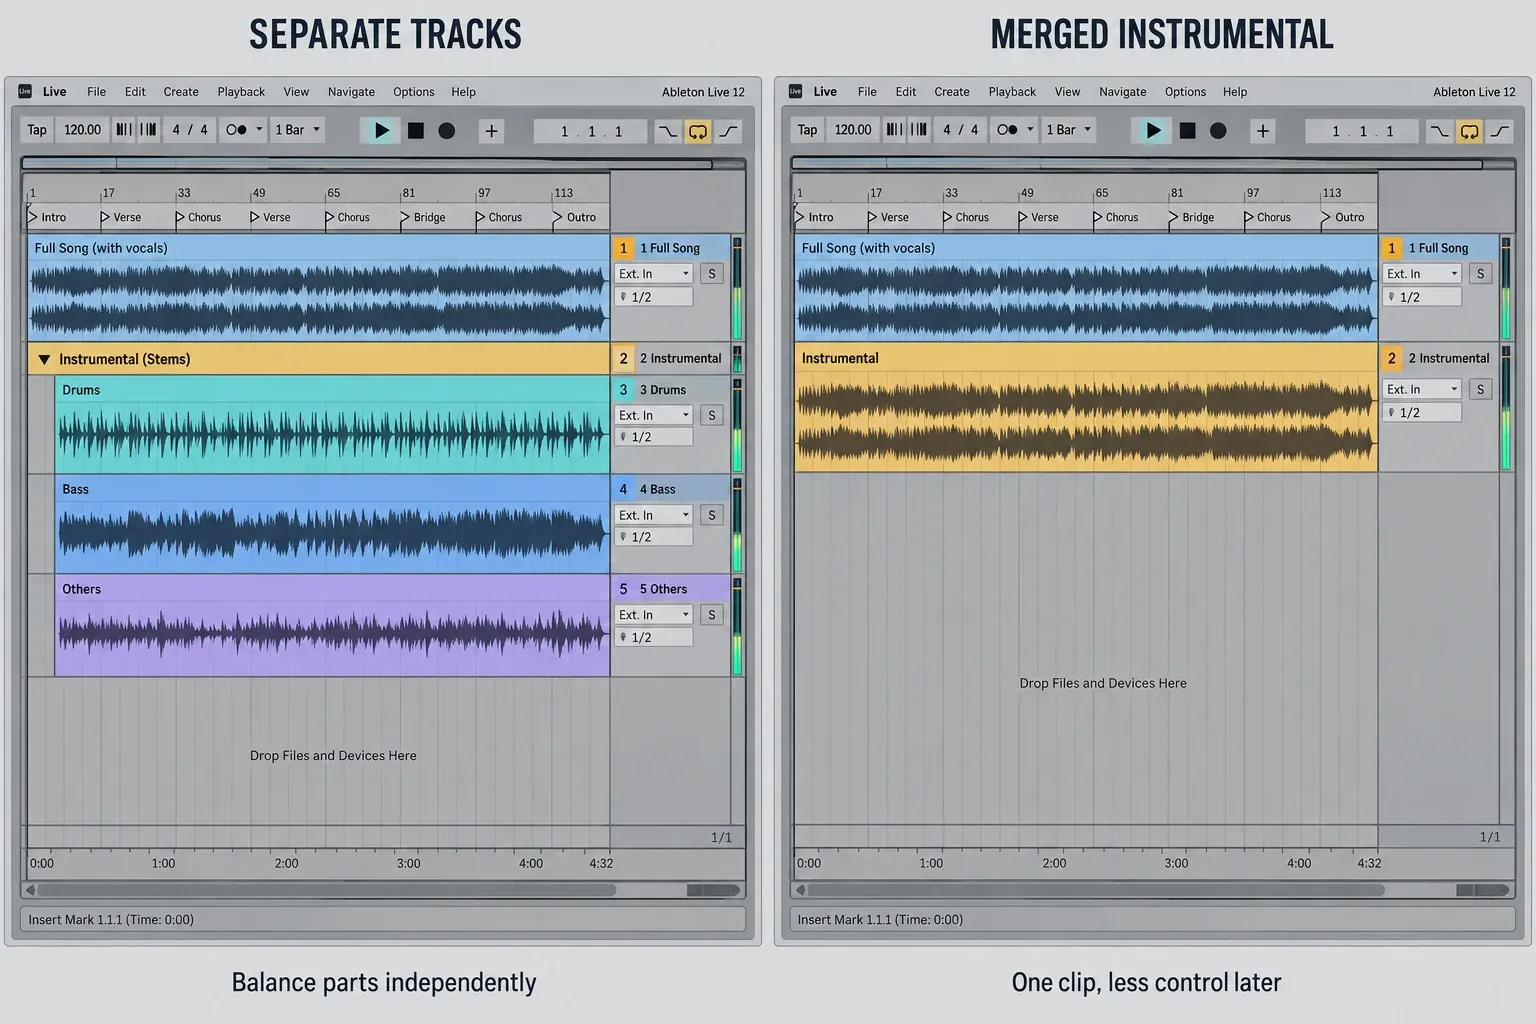Click Stop in the Merged Instrumental window
The width and height of the screenshot is (1536, 1024).
[1187, 130]
